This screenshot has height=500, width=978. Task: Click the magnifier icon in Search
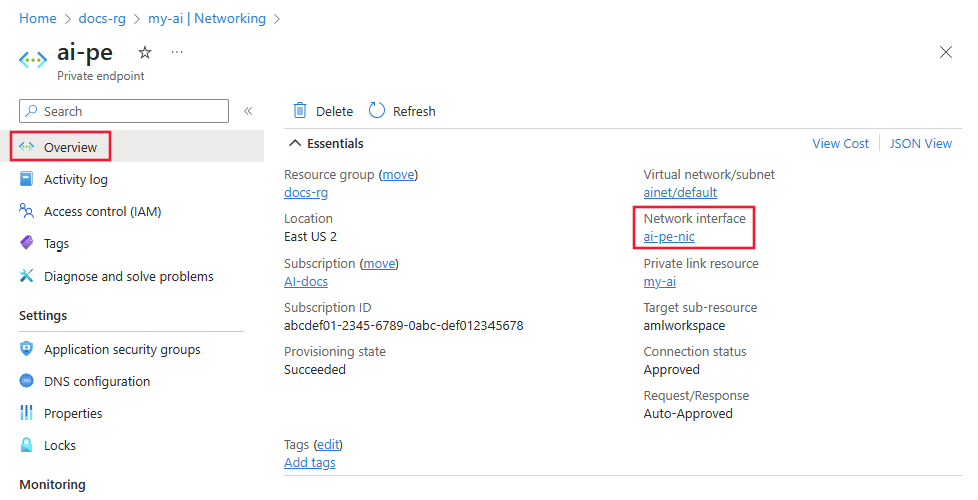coord(31,111)
